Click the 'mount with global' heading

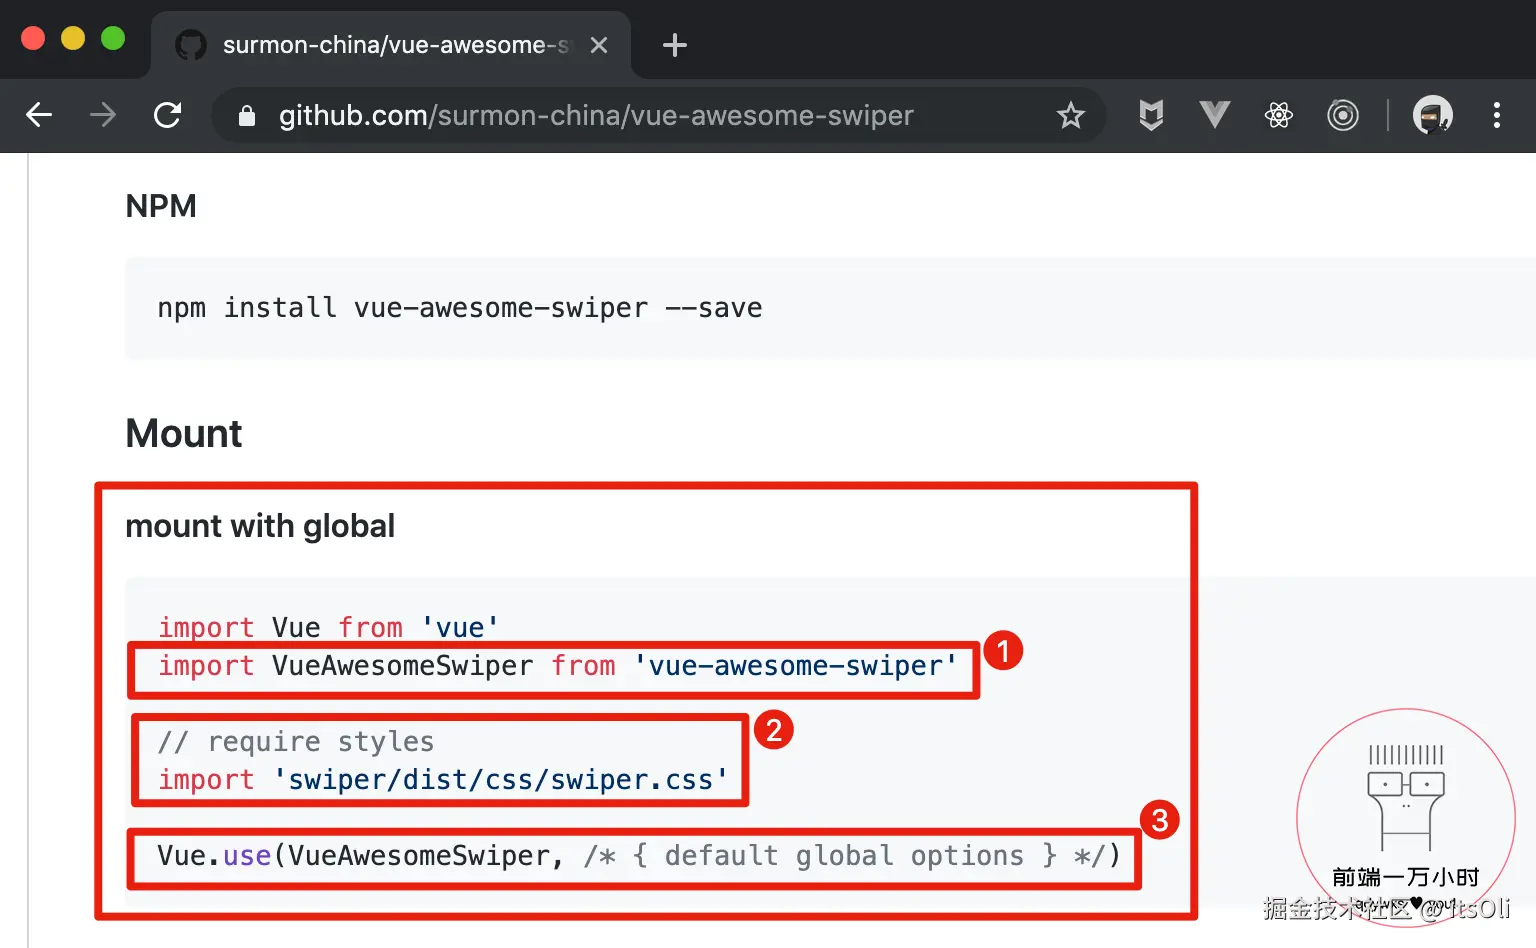260,526
